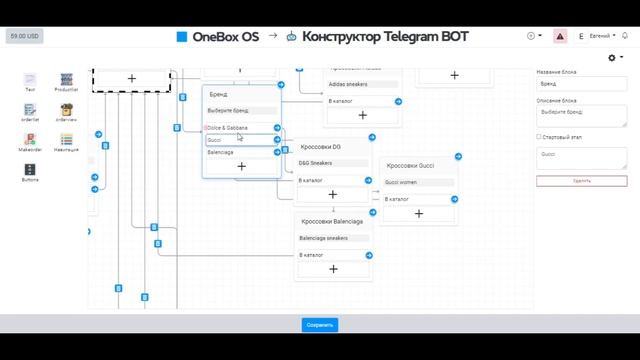Open the plus-circle add dropdown in header

[x=534, y=36]
